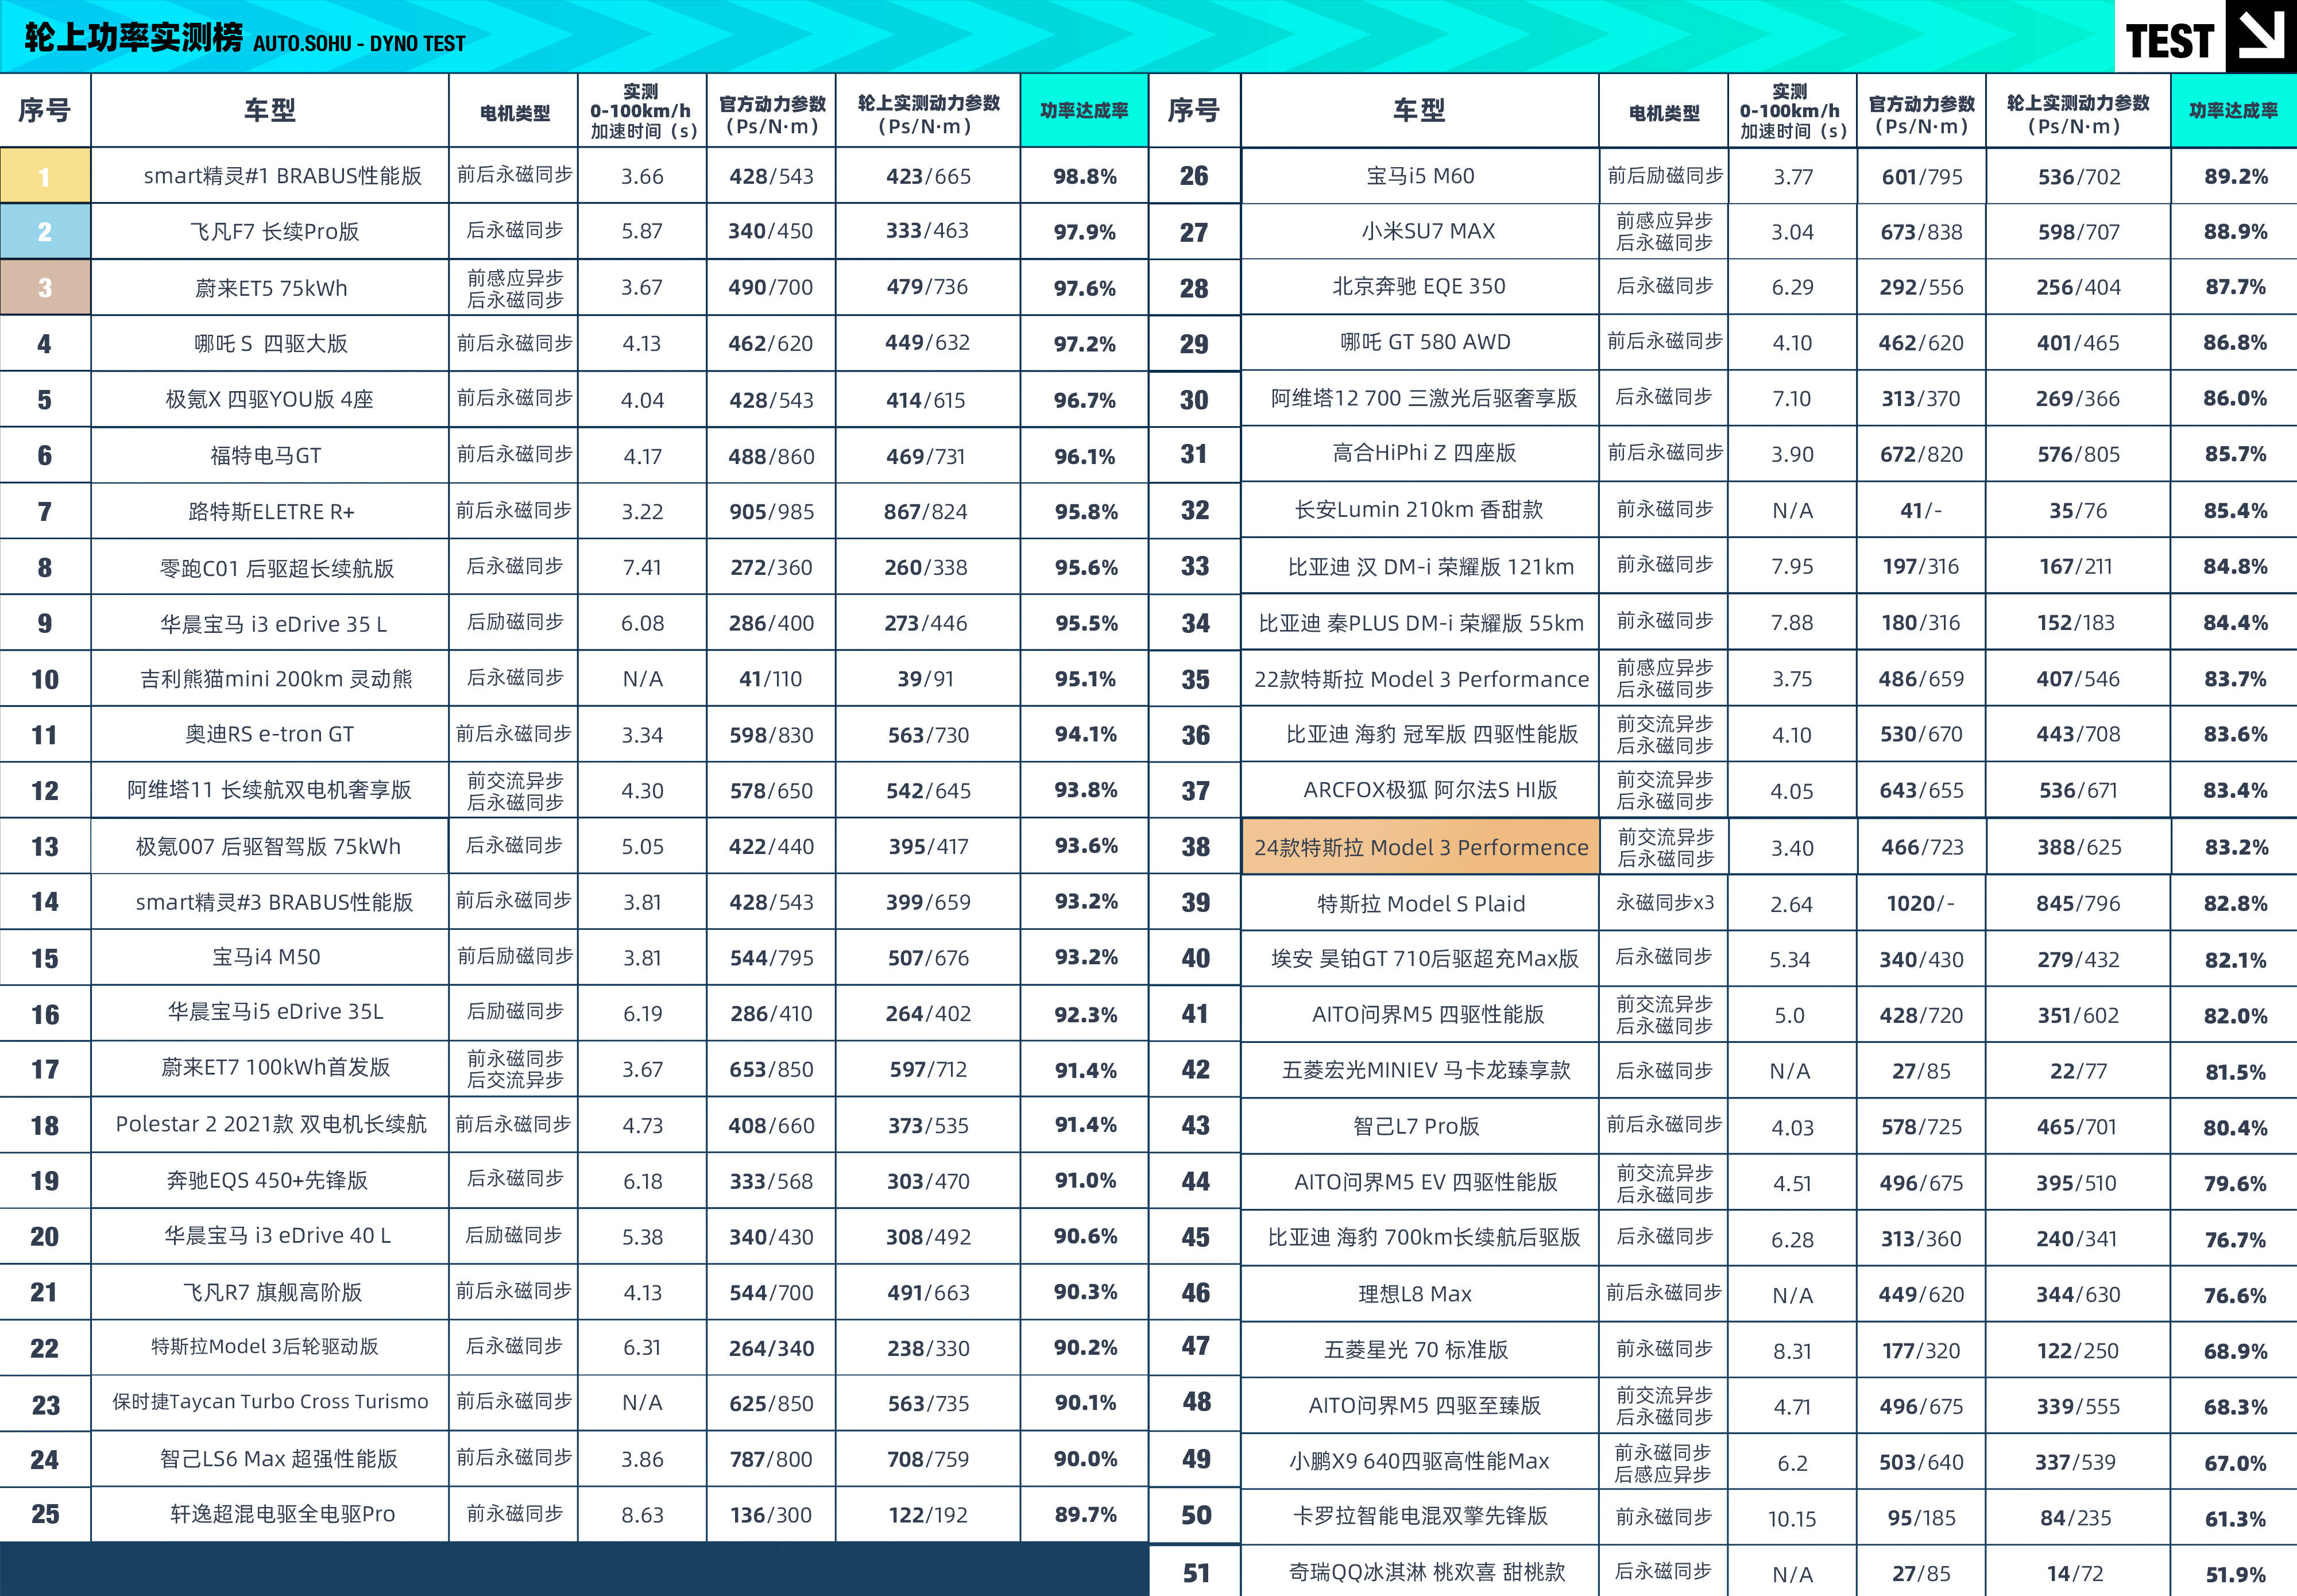Screen dimensions: 2297x1596
Task: Click 1020/- official power value
Action: [x=1920, y=904]
